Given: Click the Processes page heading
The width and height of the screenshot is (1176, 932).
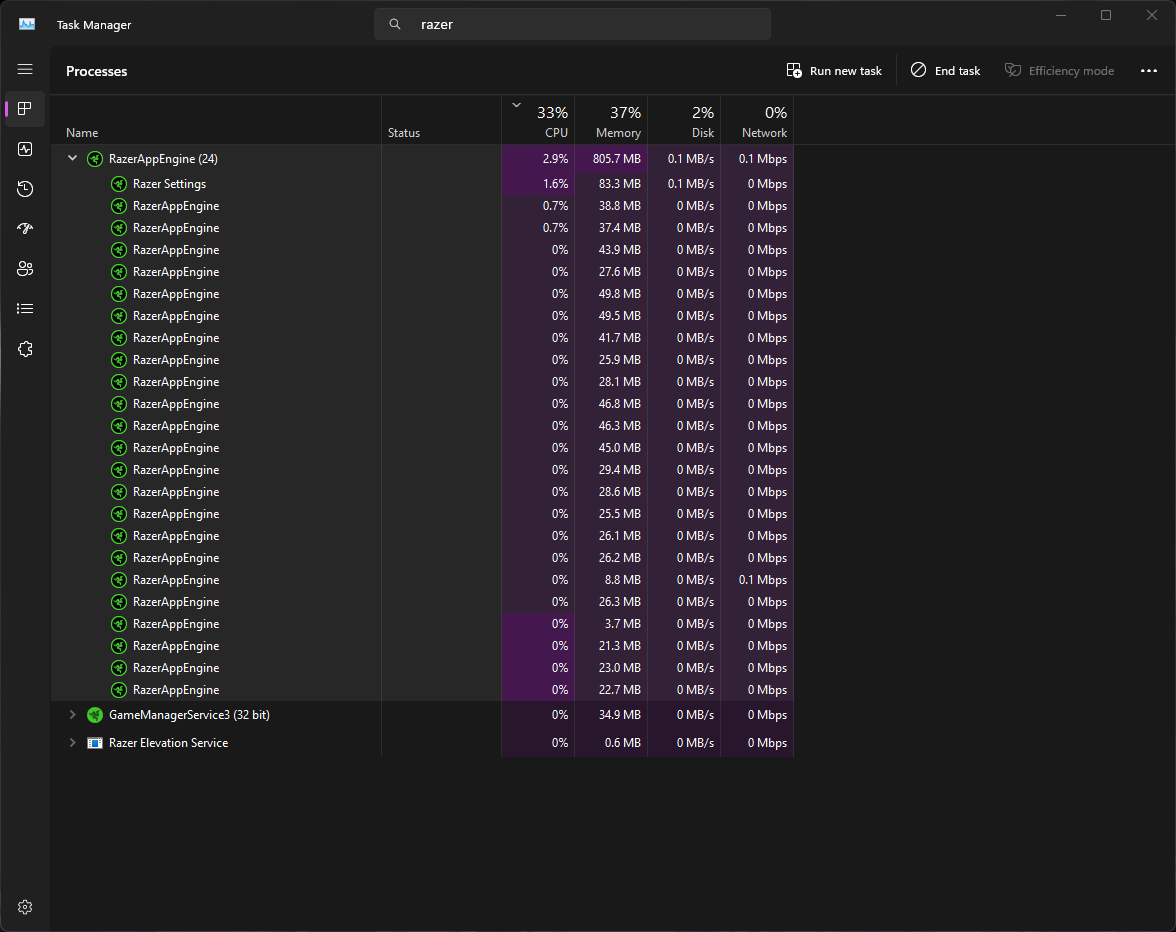Looking at the screenshot, I should pos(97,71).
